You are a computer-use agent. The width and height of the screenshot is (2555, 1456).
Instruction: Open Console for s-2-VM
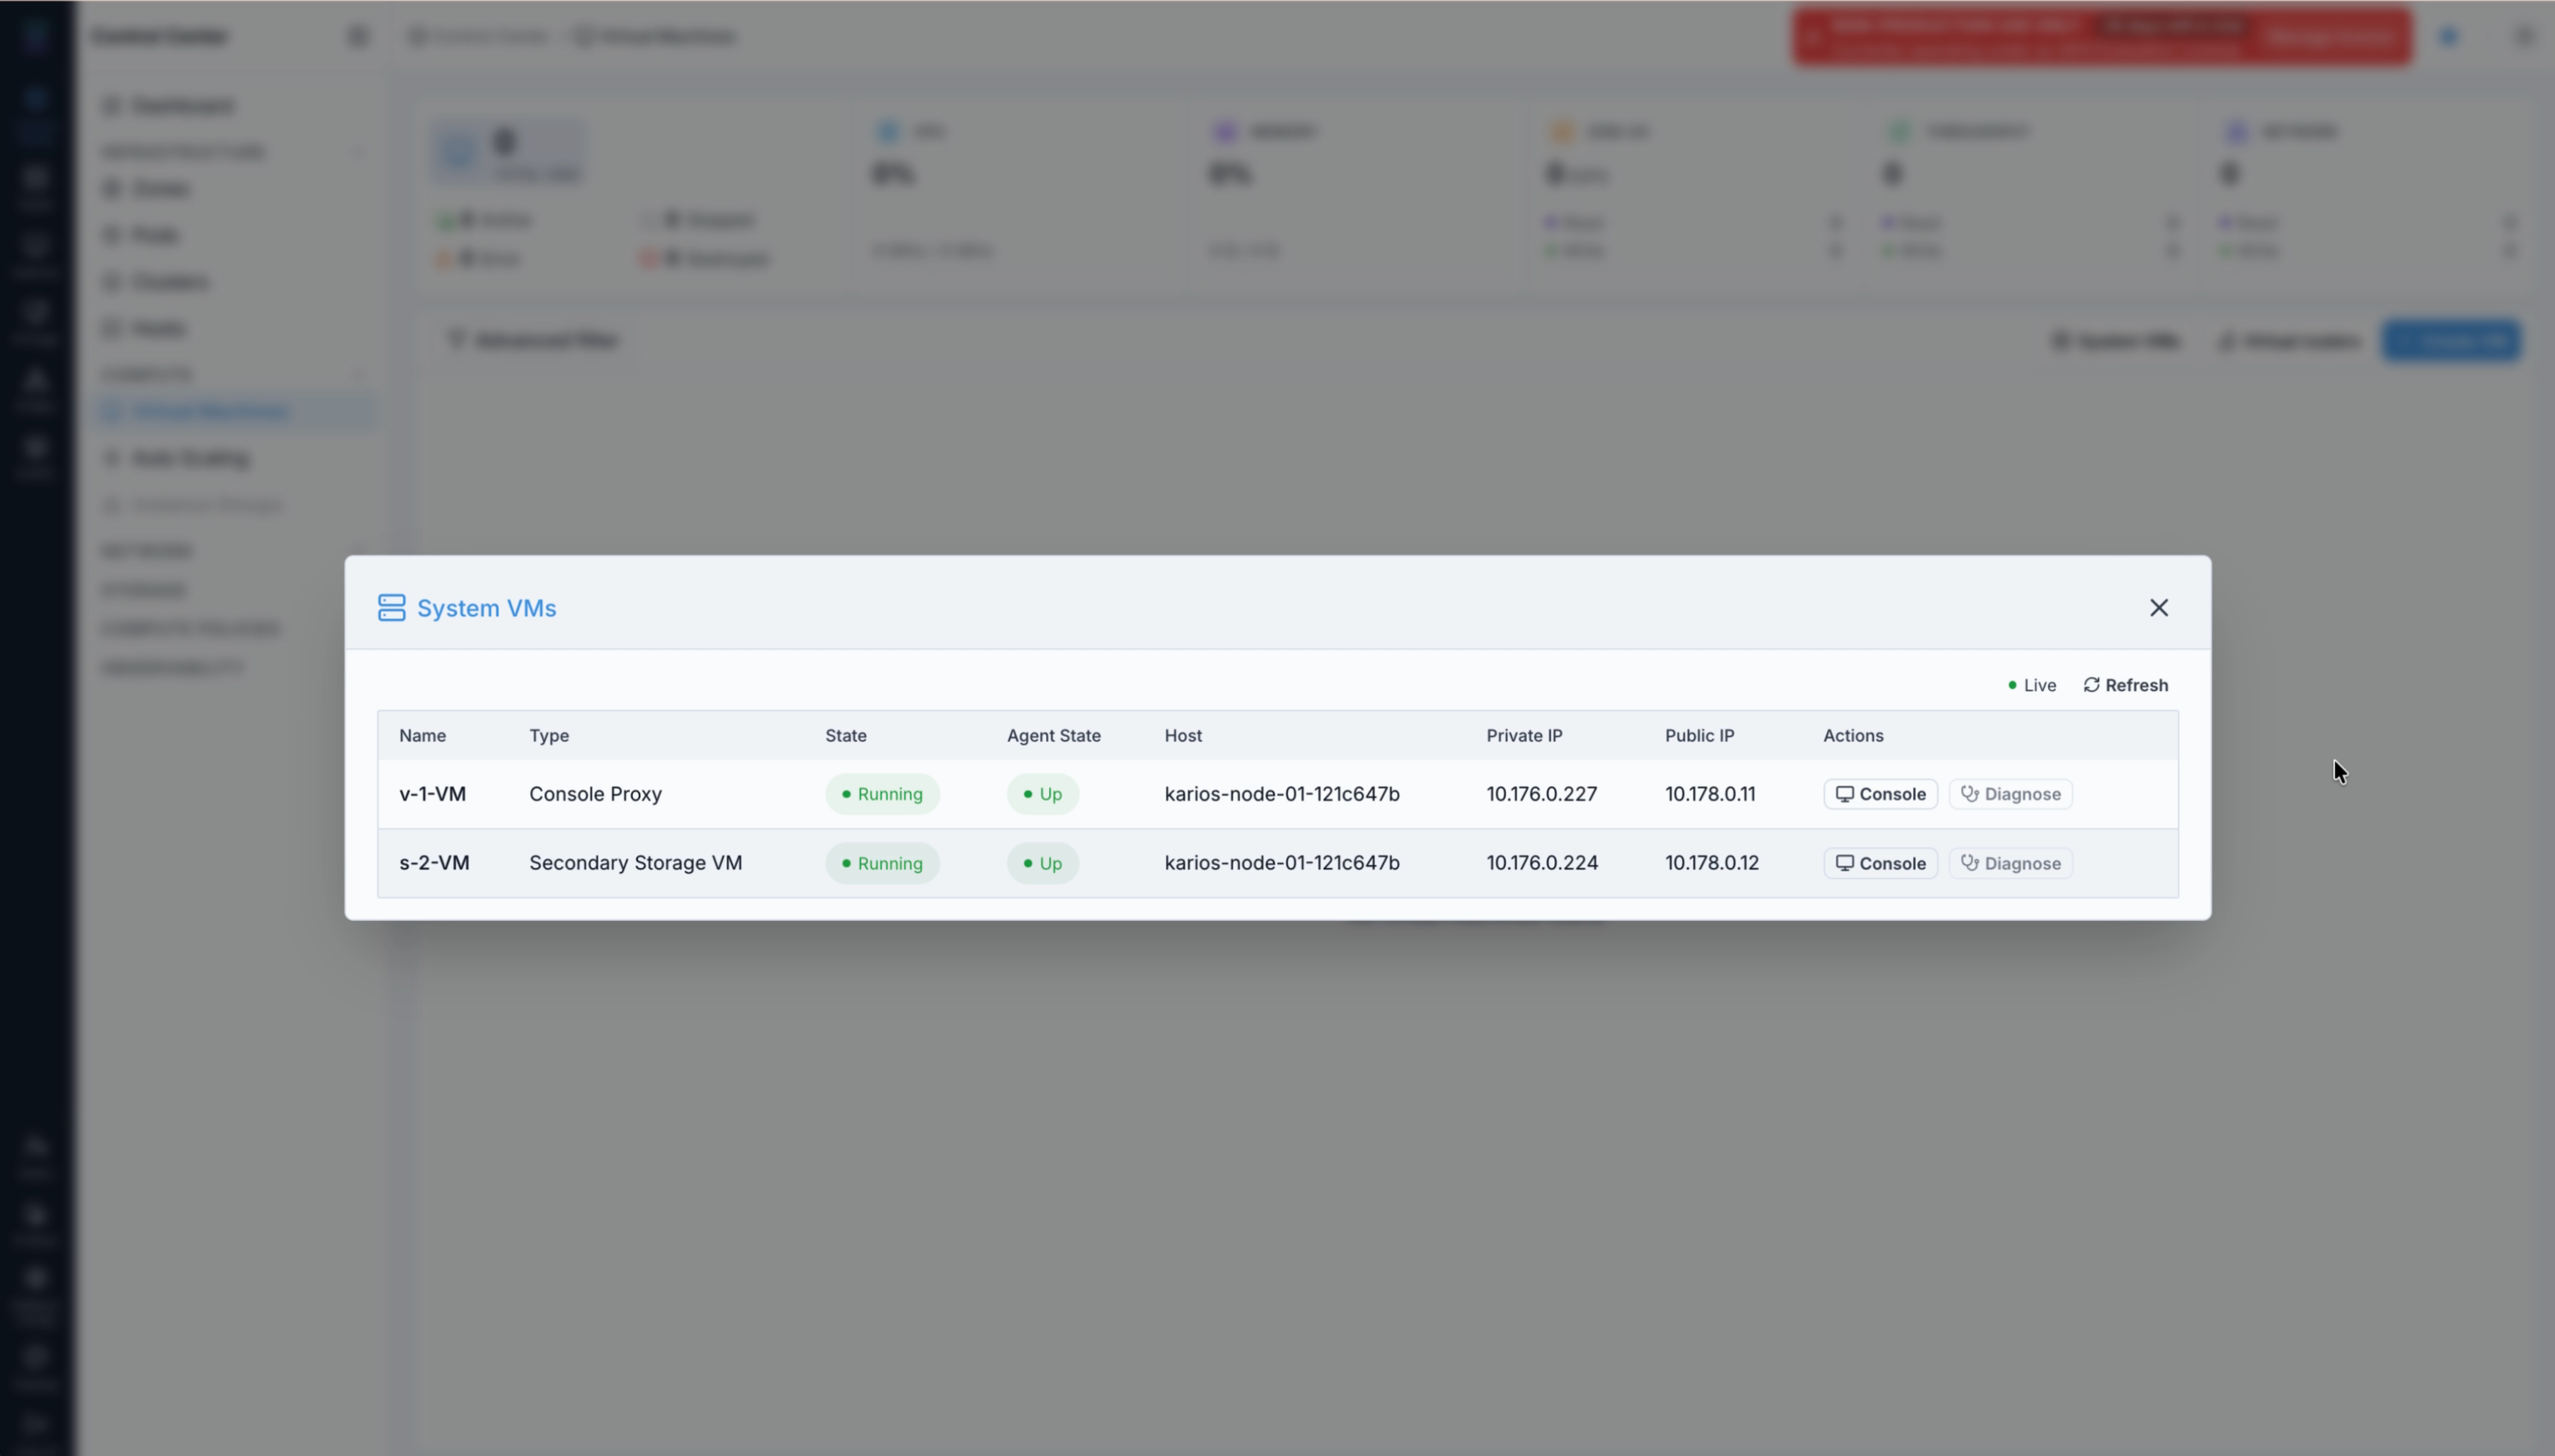1880,863
